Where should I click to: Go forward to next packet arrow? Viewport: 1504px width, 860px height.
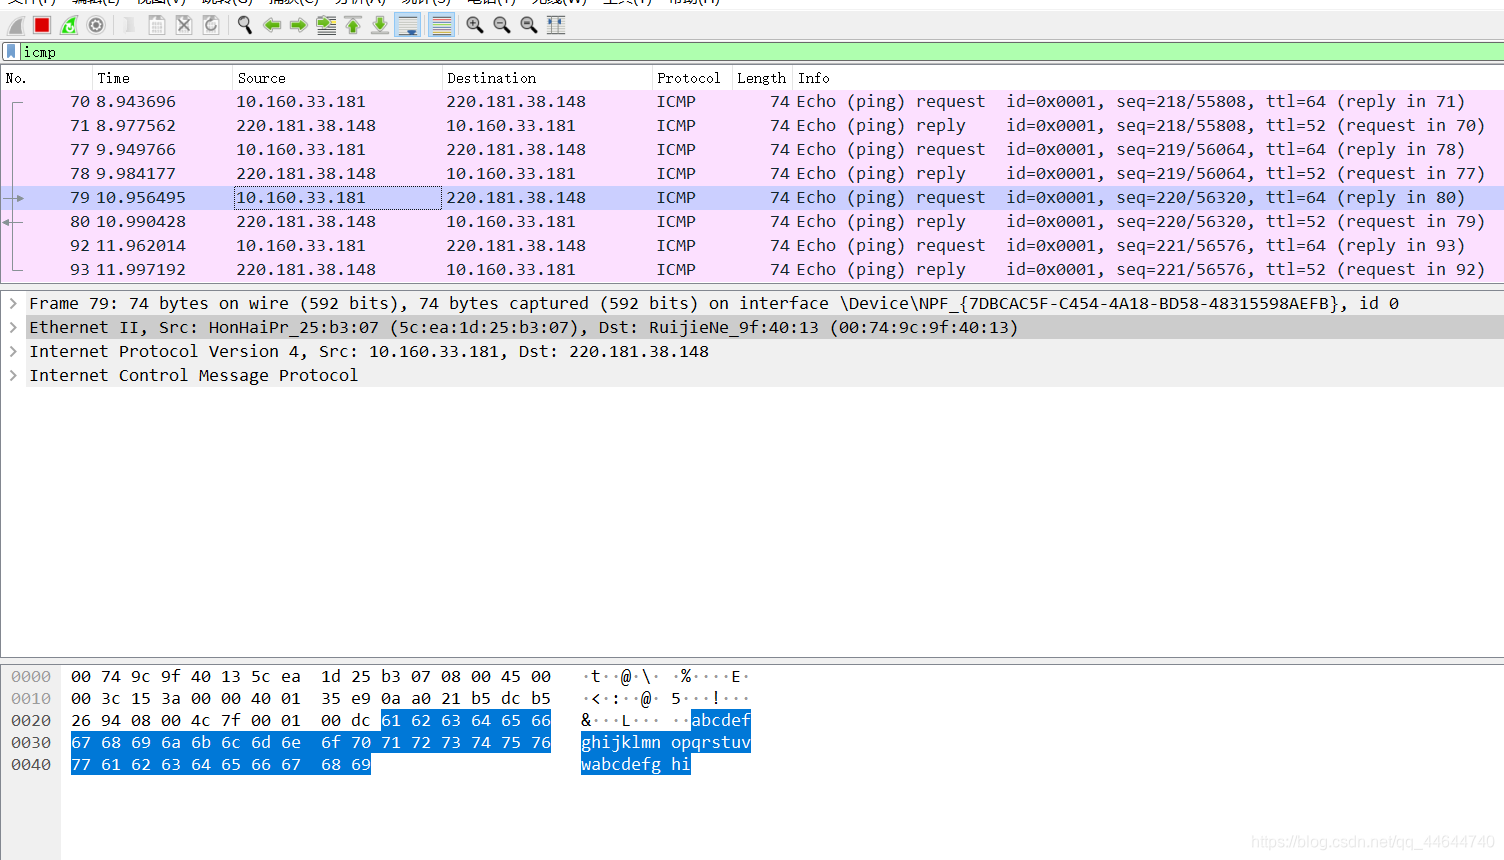(299, 25)
